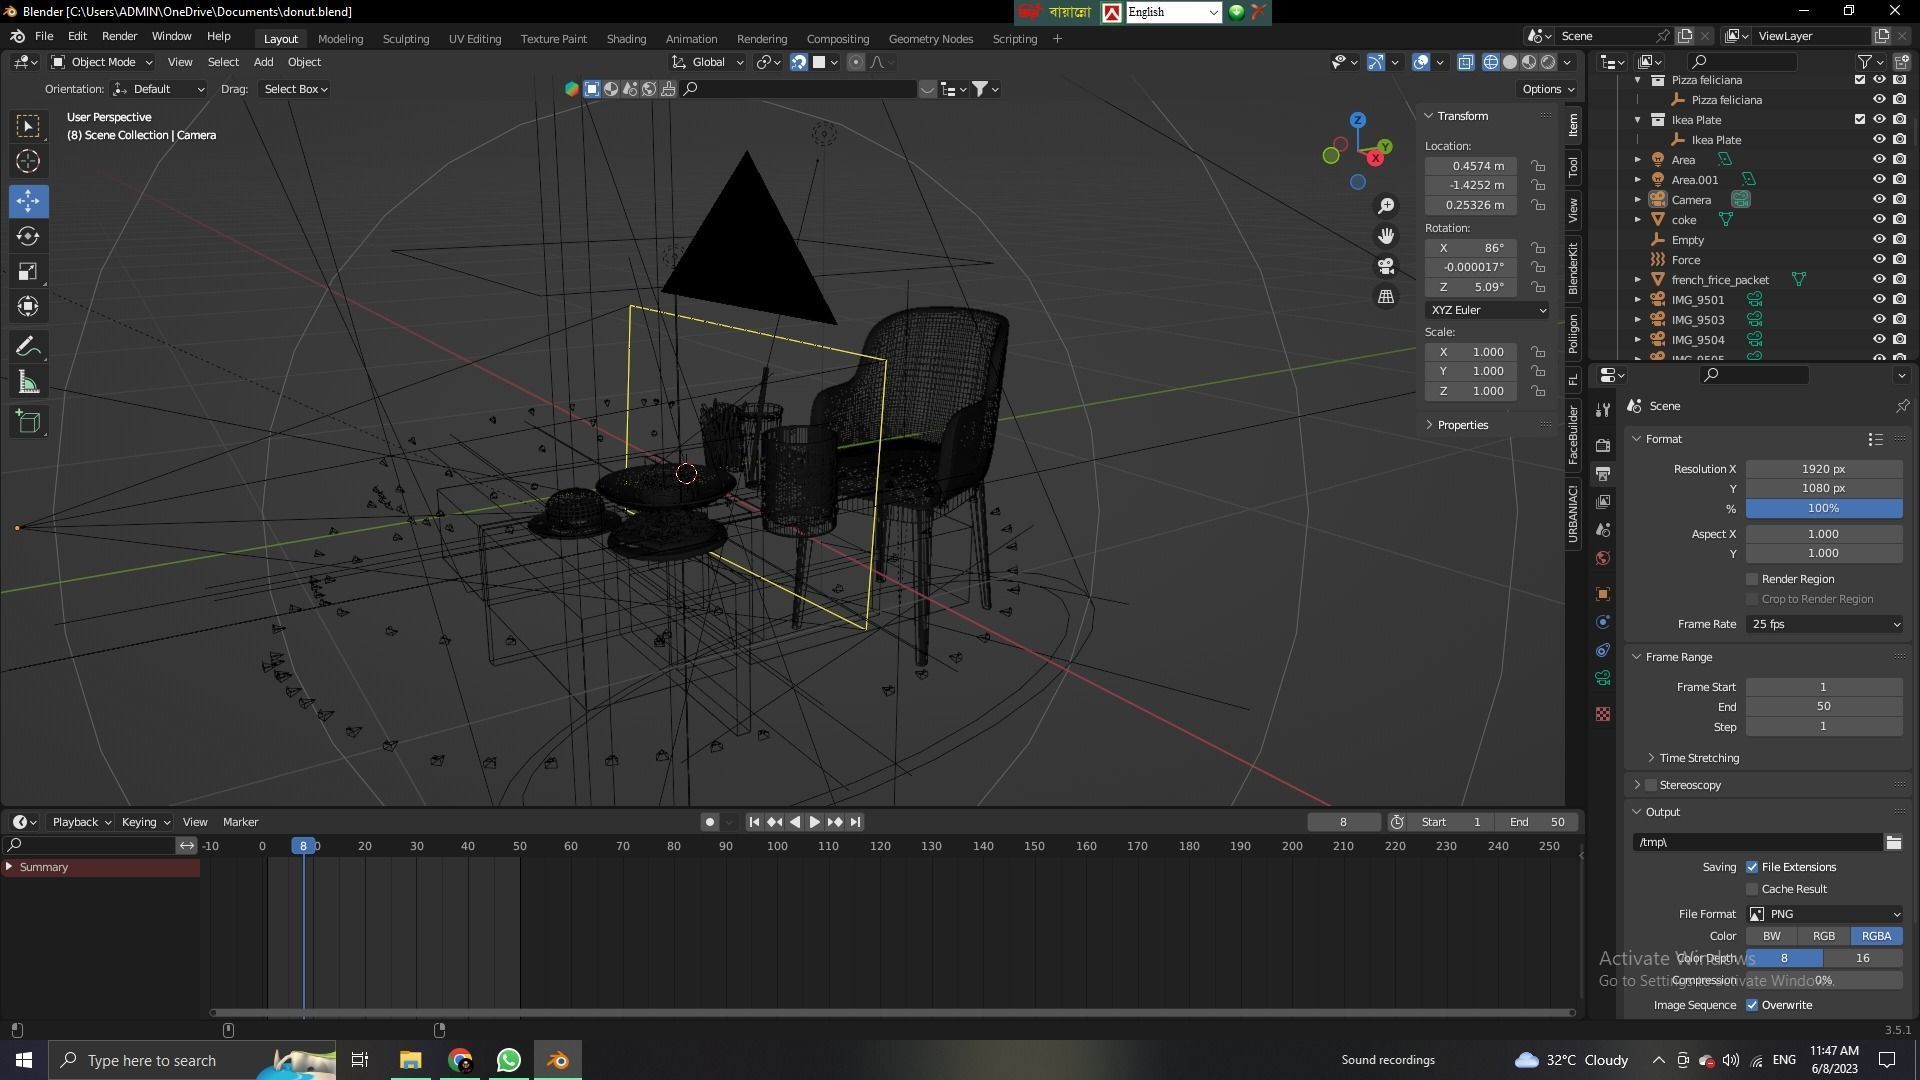The width and height of the screenshot is (1920, 1080).
Task: Select RGB color mode button
Action: click(1823, 936)
